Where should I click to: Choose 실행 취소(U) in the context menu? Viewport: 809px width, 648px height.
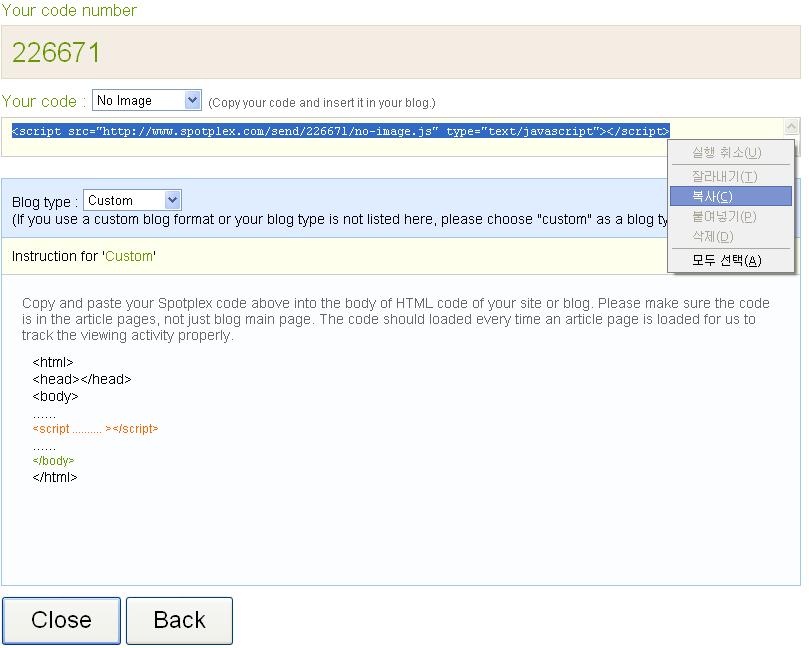(731, 152)
